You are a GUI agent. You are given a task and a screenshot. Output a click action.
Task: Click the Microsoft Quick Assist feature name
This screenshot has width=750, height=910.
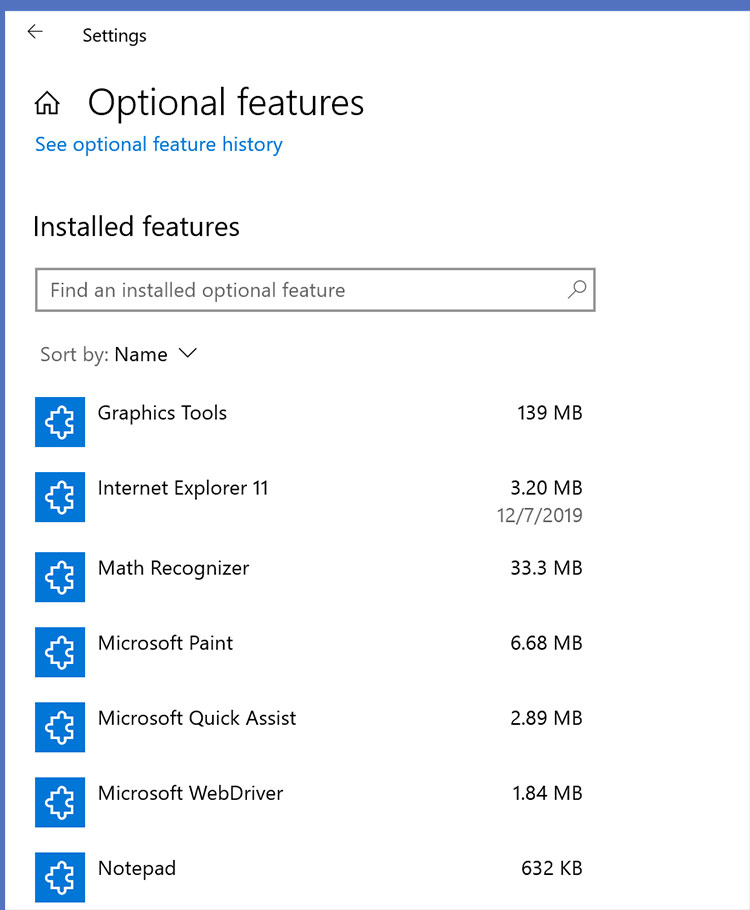point(197,718)
